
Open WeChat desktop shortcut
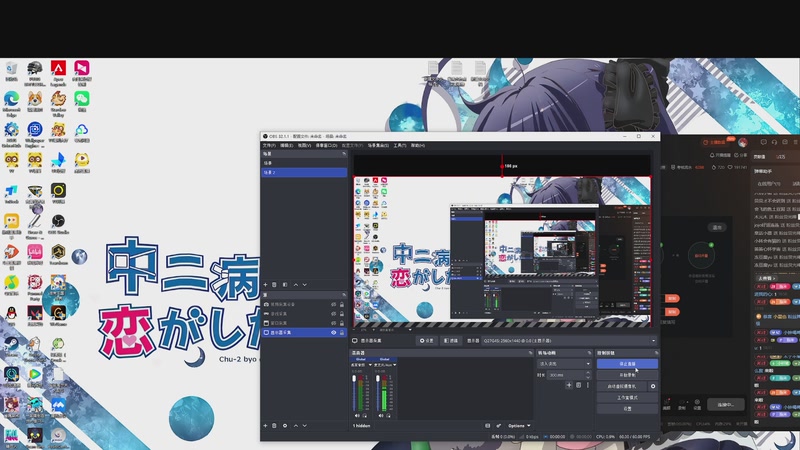pos(82,102)
